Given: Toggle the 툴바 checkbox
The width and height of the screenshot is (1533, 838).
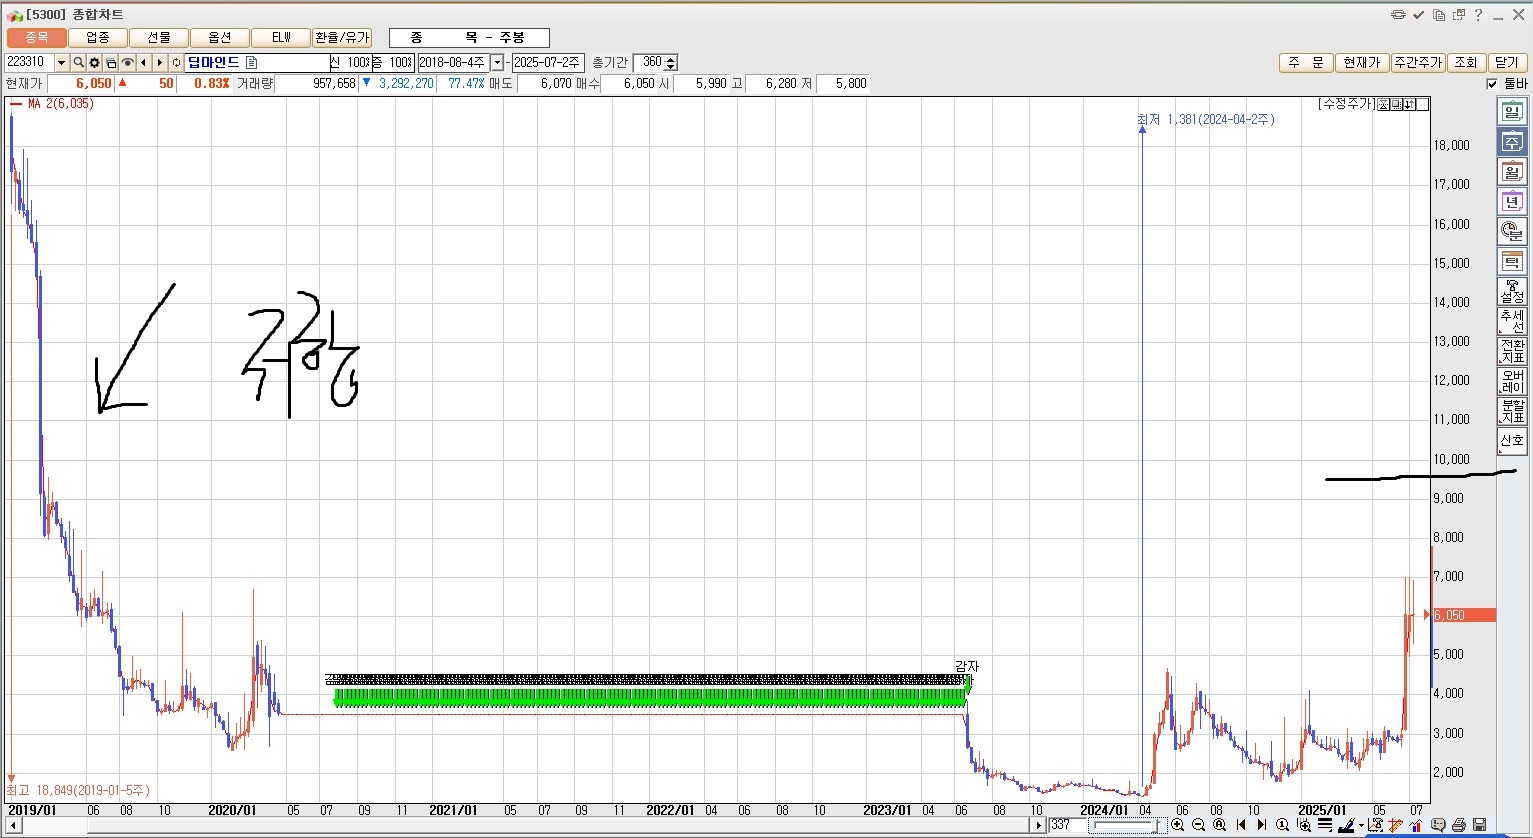Looking at the screenshot, I should click(x=1492, y=84).
